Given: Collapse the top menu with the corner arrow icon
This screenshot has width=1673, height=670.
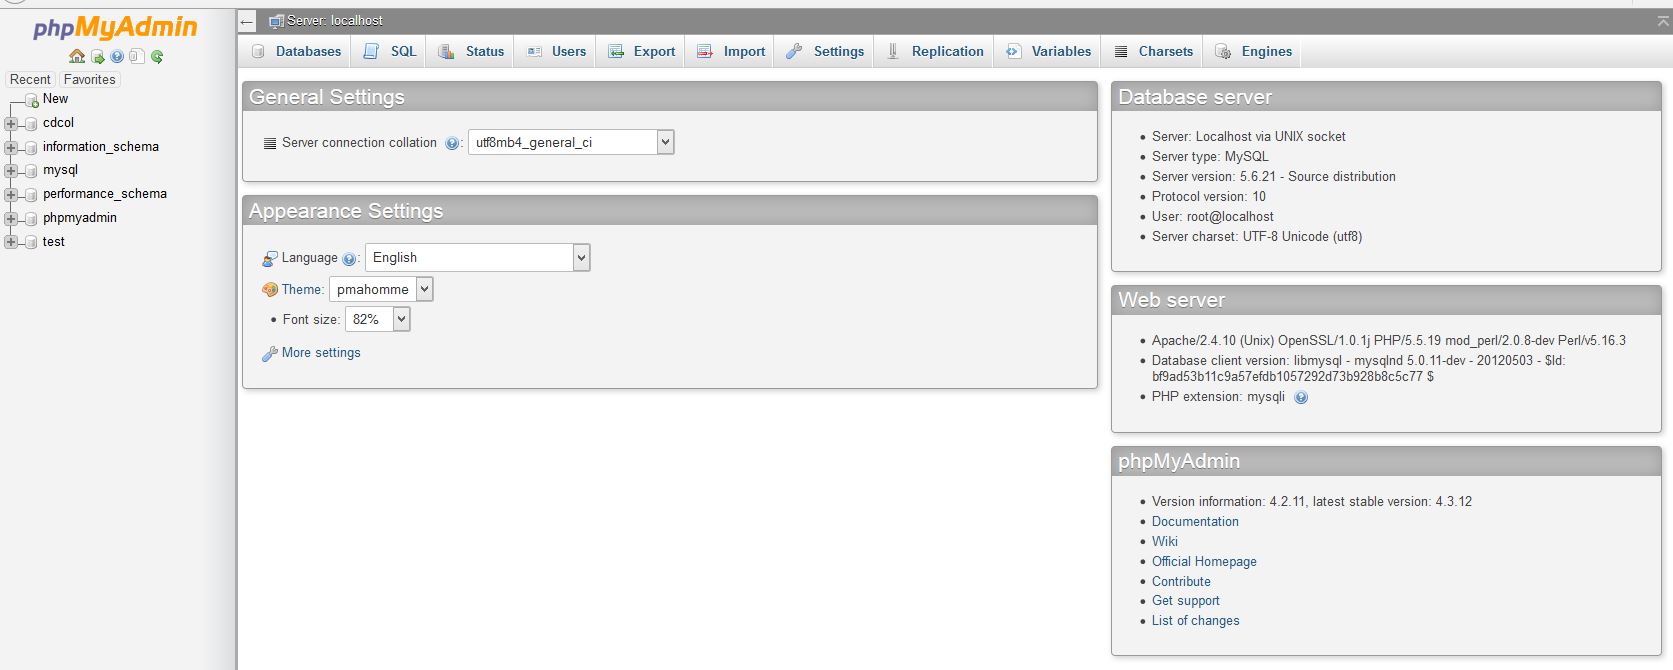Looking at the screenshot, I should point(1663,21).
